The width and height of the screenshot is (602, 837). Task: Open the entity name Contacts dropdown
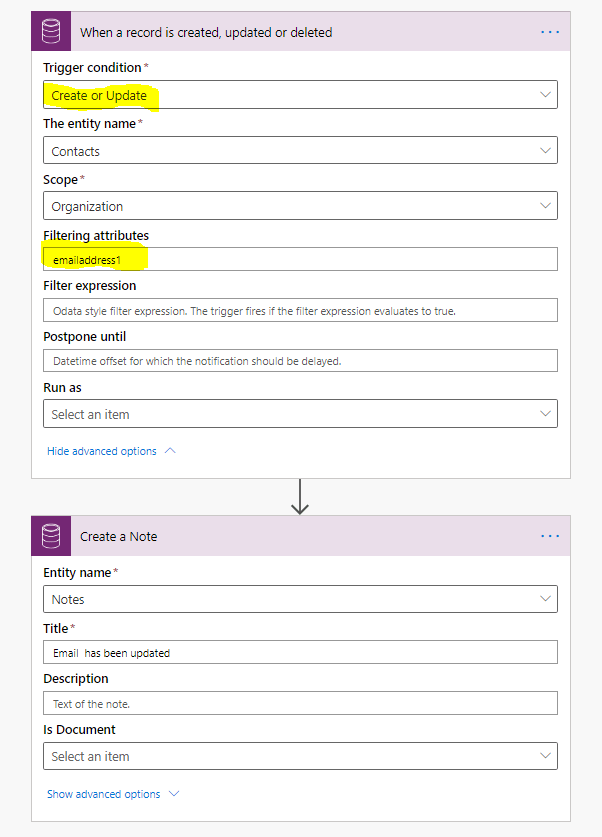(x=300, y=151)
